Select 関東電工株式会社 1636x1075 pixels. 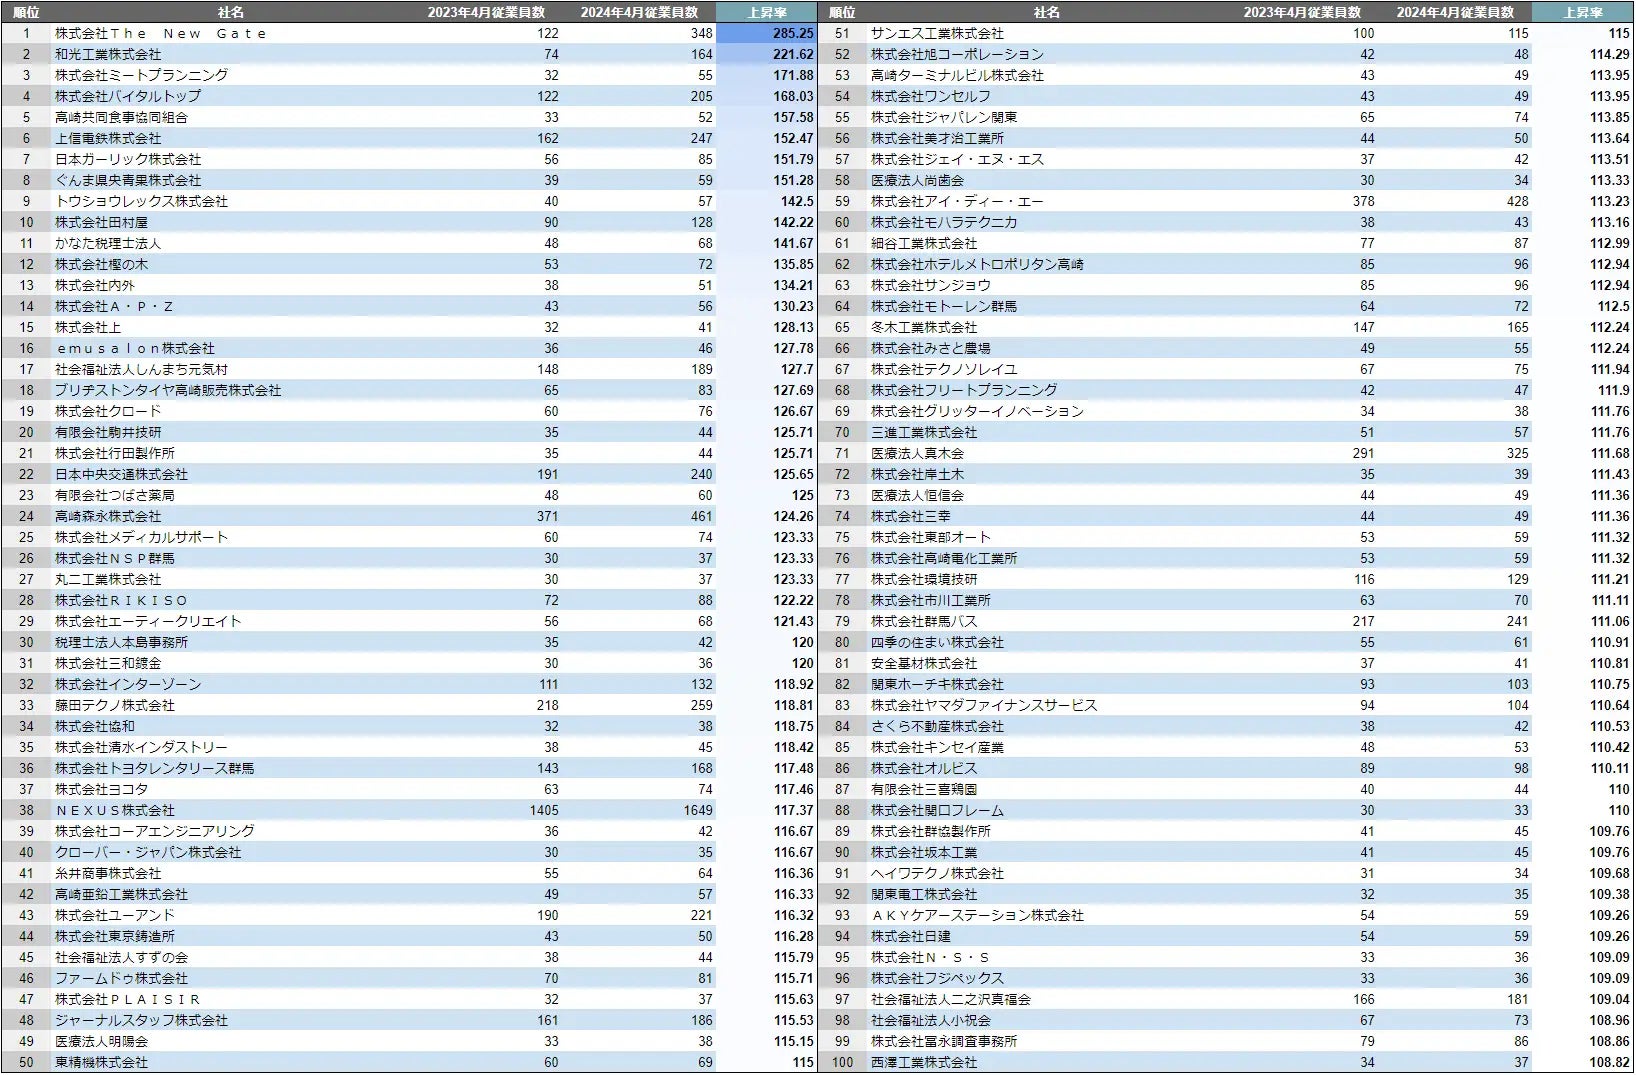tap(924, 894)
